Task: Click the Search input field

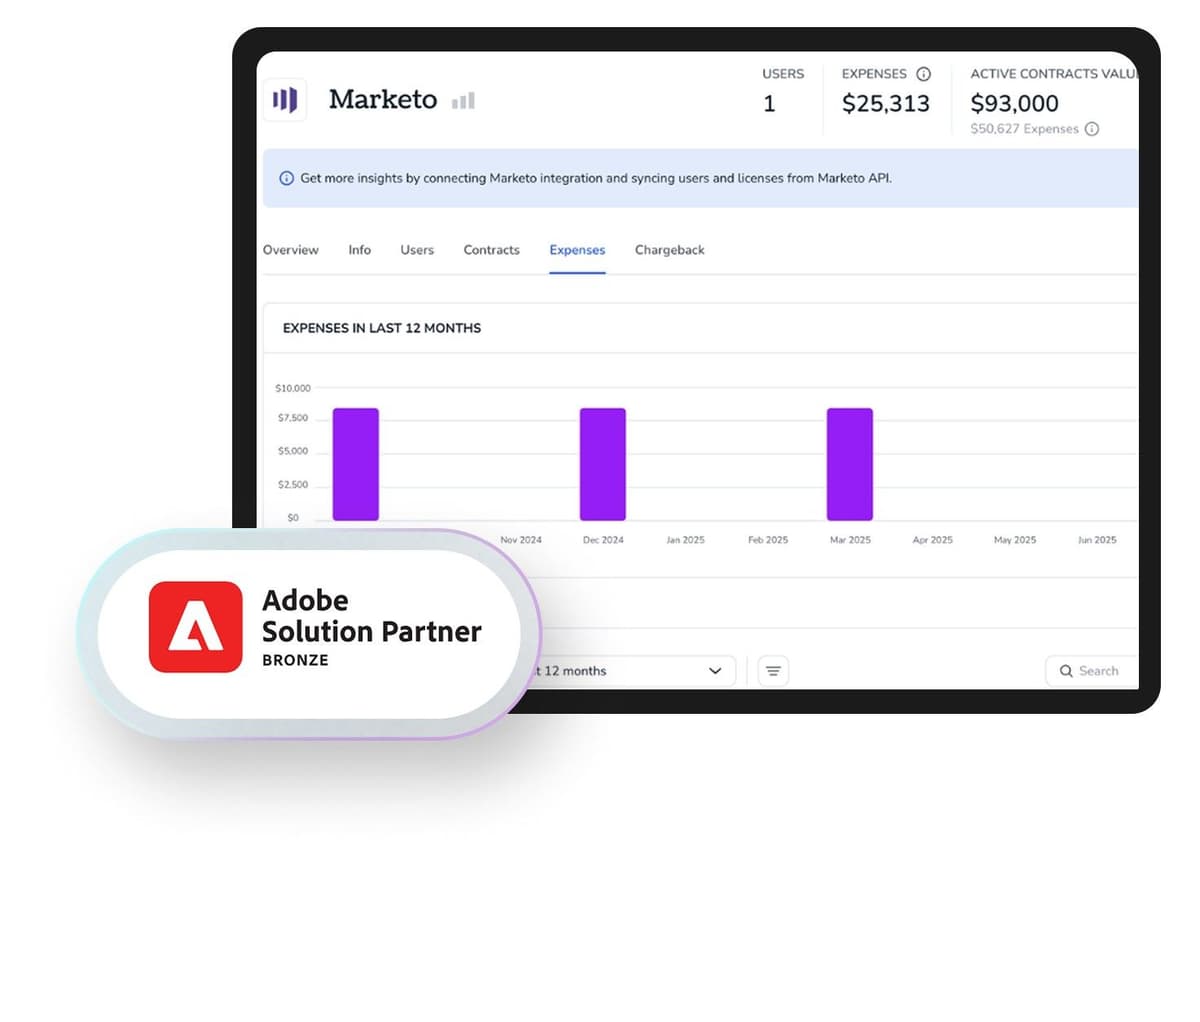Action: pos(1092,671)
